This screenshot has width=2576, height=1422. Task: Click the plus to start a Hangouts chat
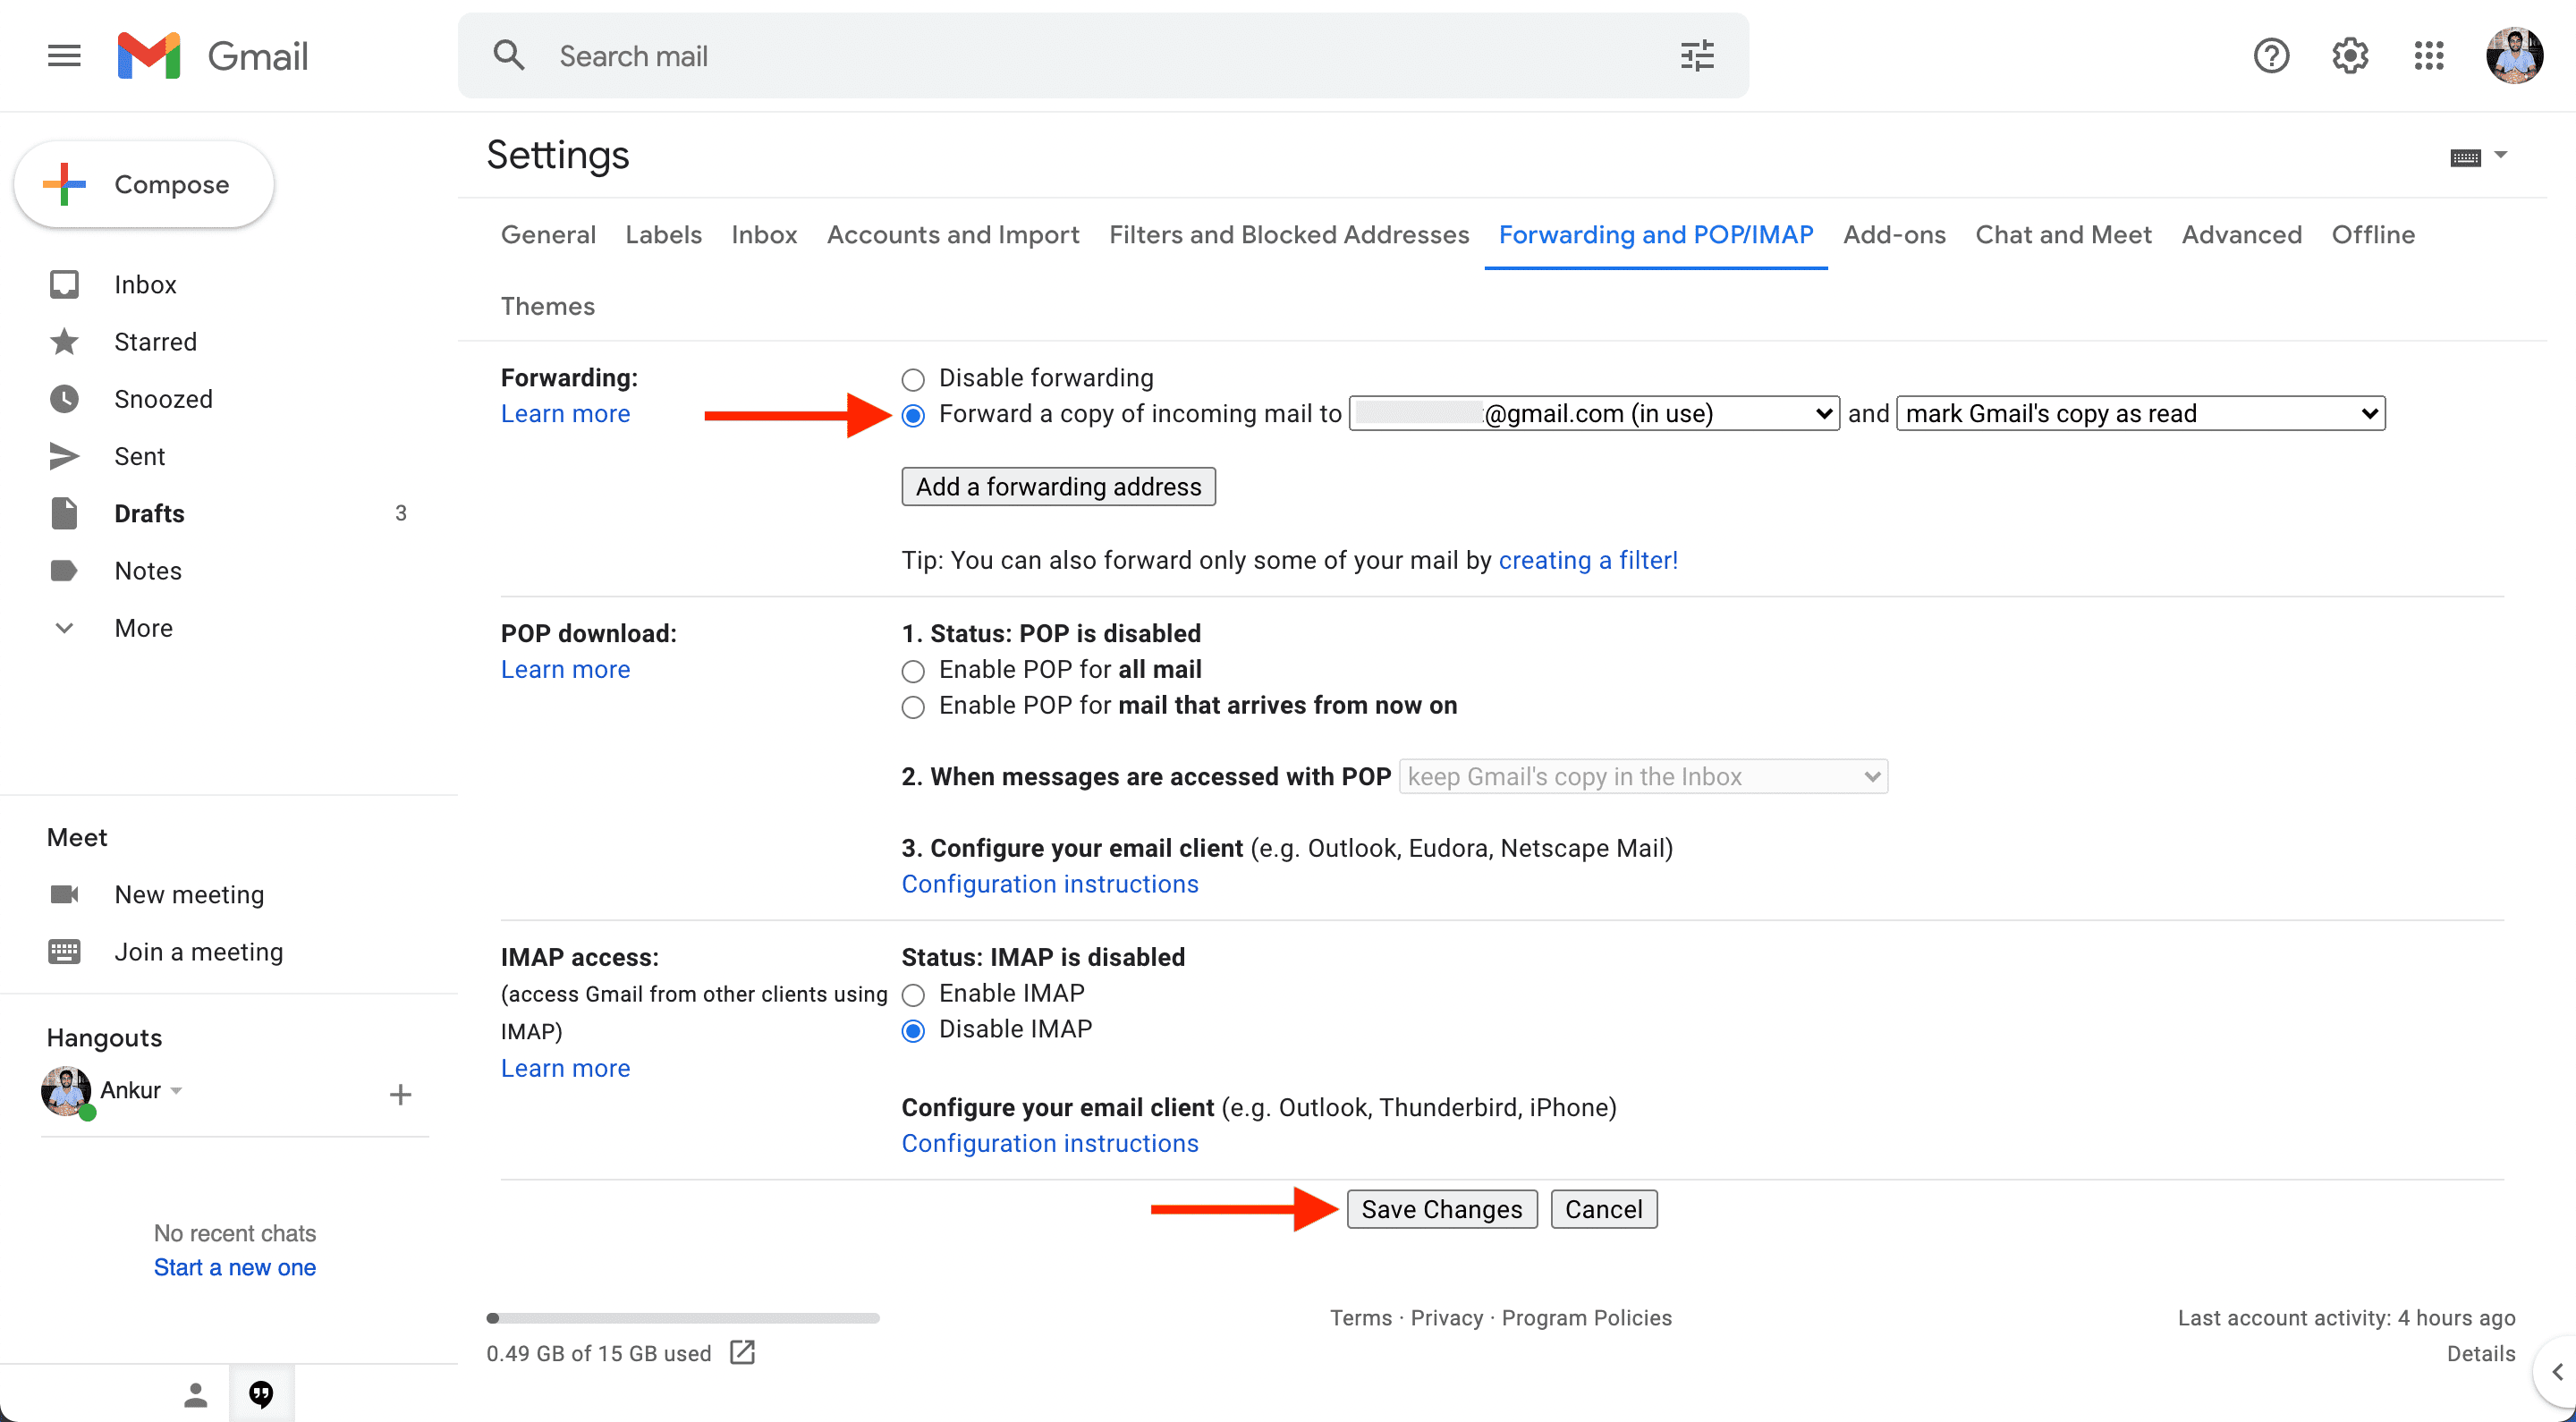(x=400, y=1095)
